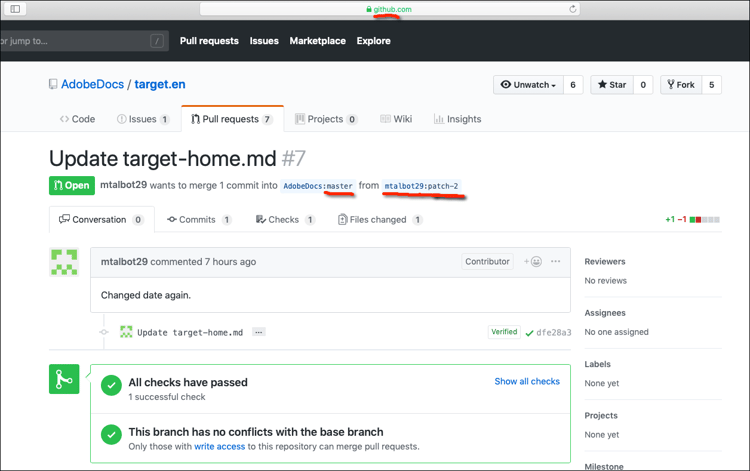Image resolution: width=750 pixels, height=471 pixels.
Task: Switch to the Code tab
Action: coord(77,119)
